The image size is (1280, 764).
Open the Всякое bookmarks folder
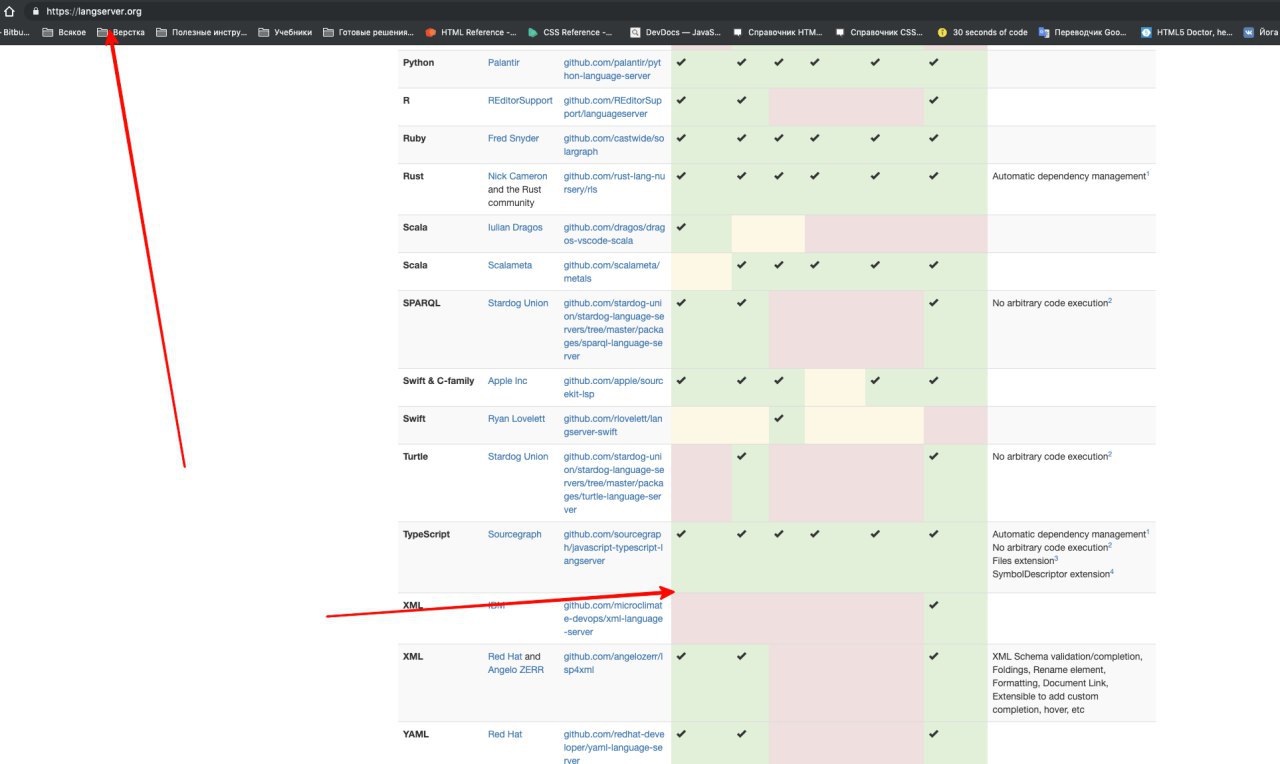pyautogui.click(x=64, y=32)
